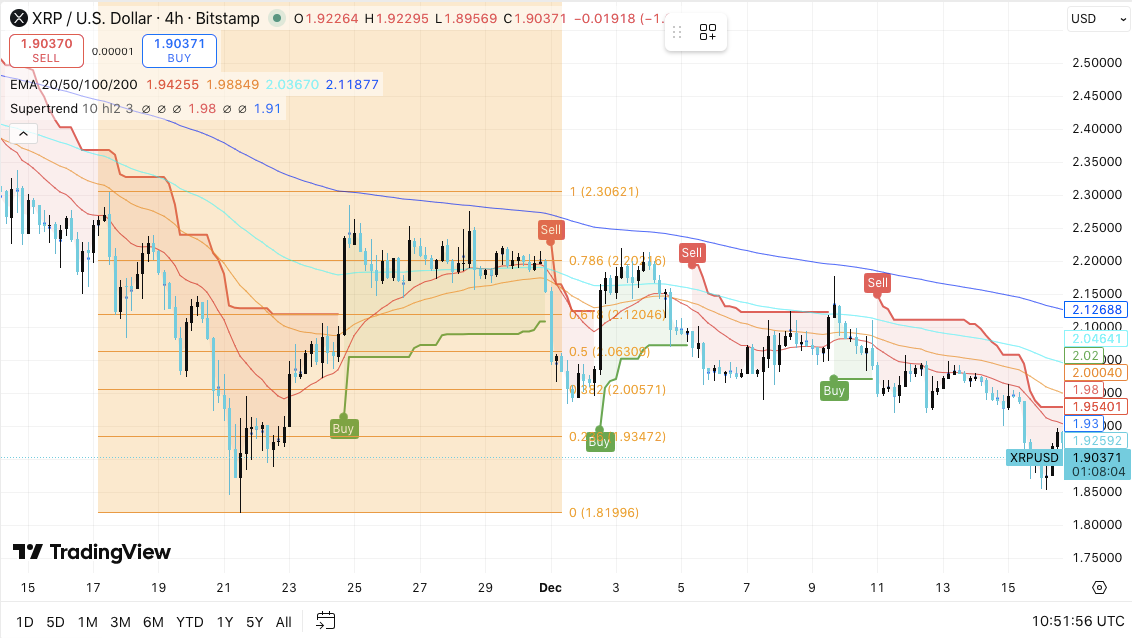Click the floating toolbar drag handle
The width and height of the screenshot is (1132, 638).
679,32
